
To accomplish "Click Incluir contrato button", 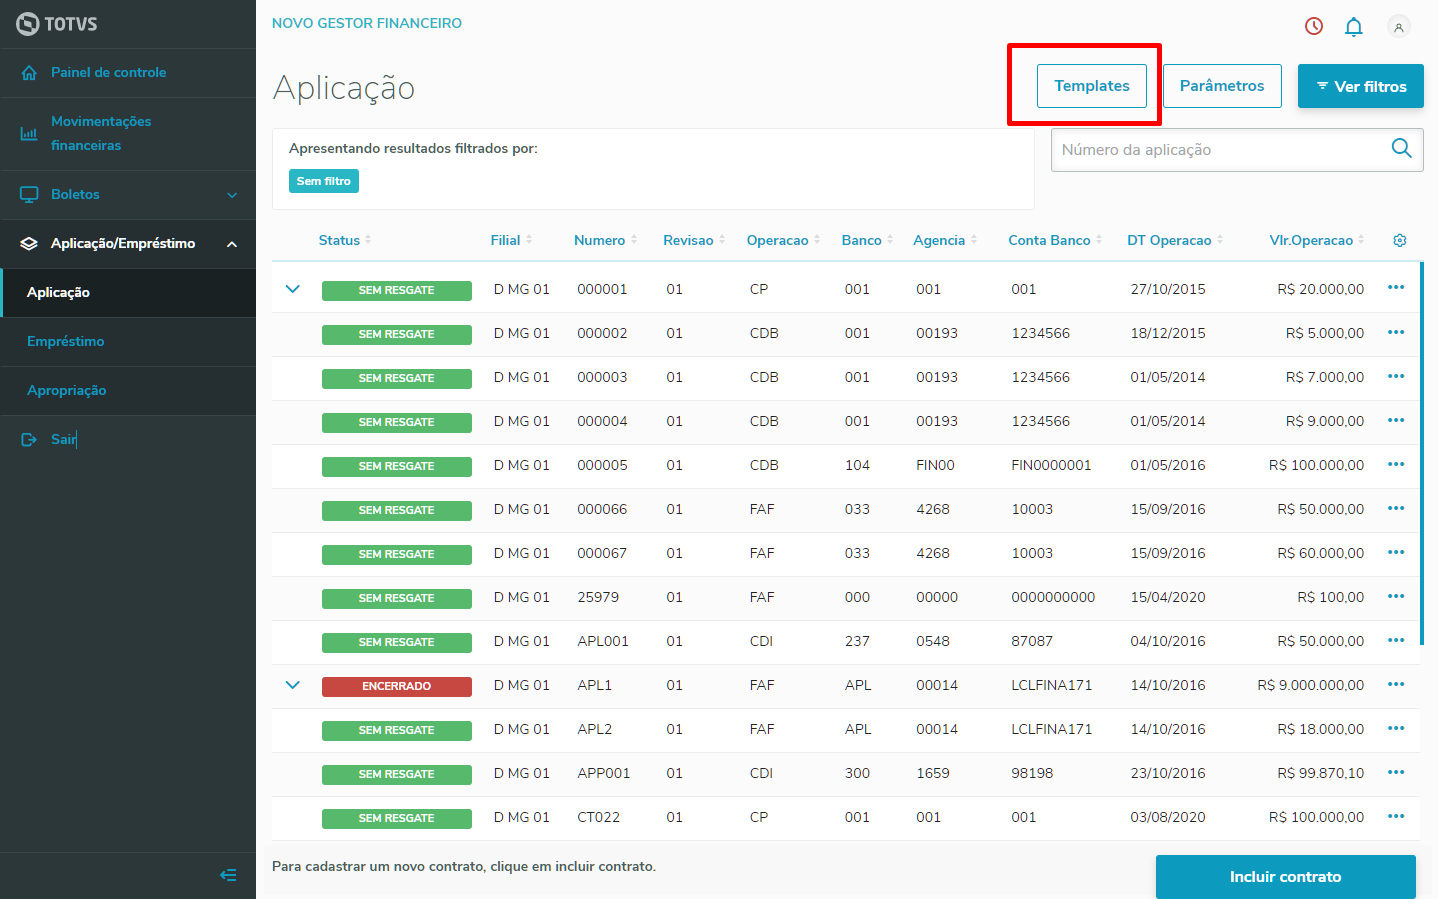I will coord(1286,877).
